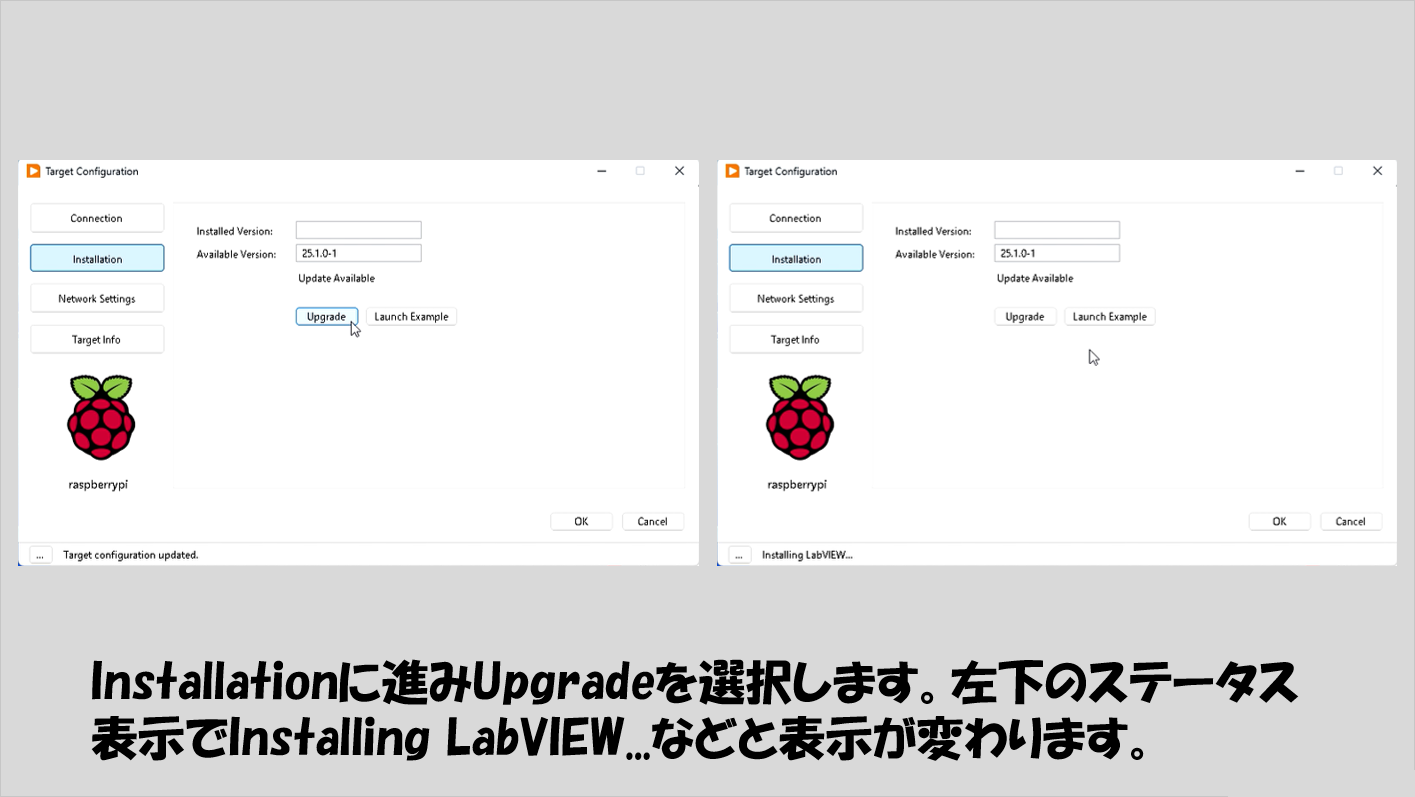Click the '...' status button beside Installing LabVIEW
The image size is (1415, 797).
[740, 555]
